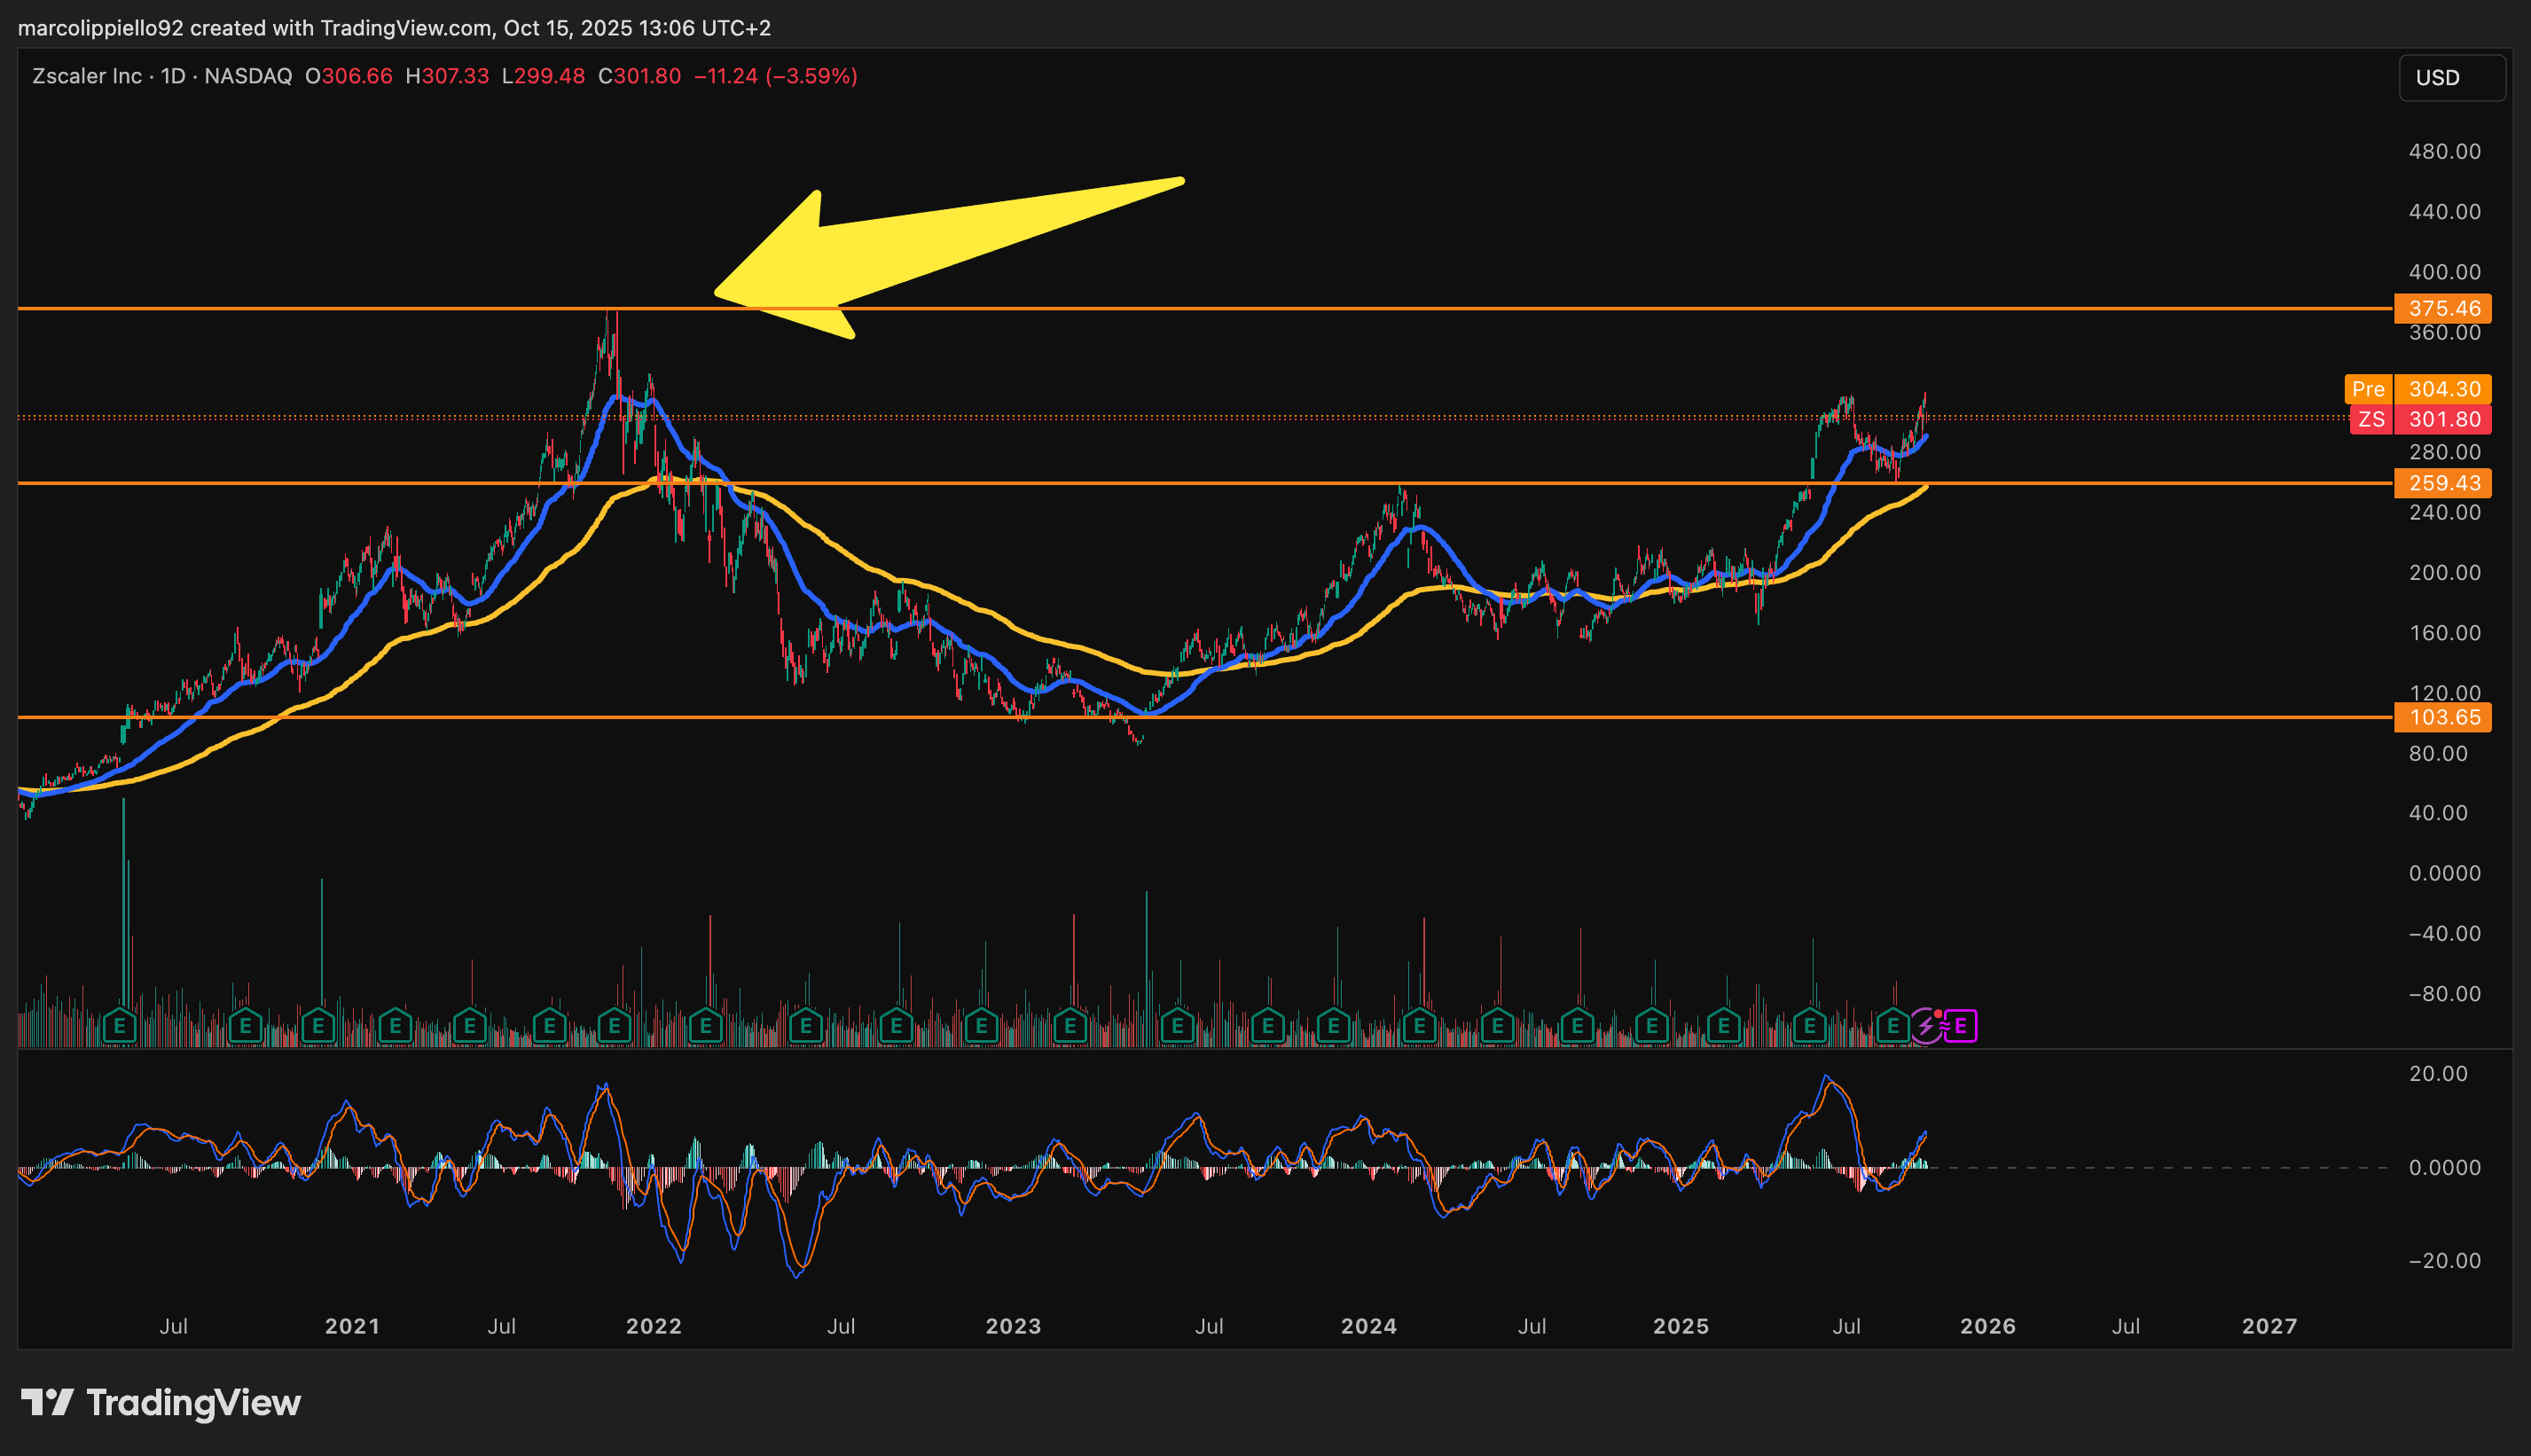Click the leftmost green earnings E marker

click(x=119, y=1026)
